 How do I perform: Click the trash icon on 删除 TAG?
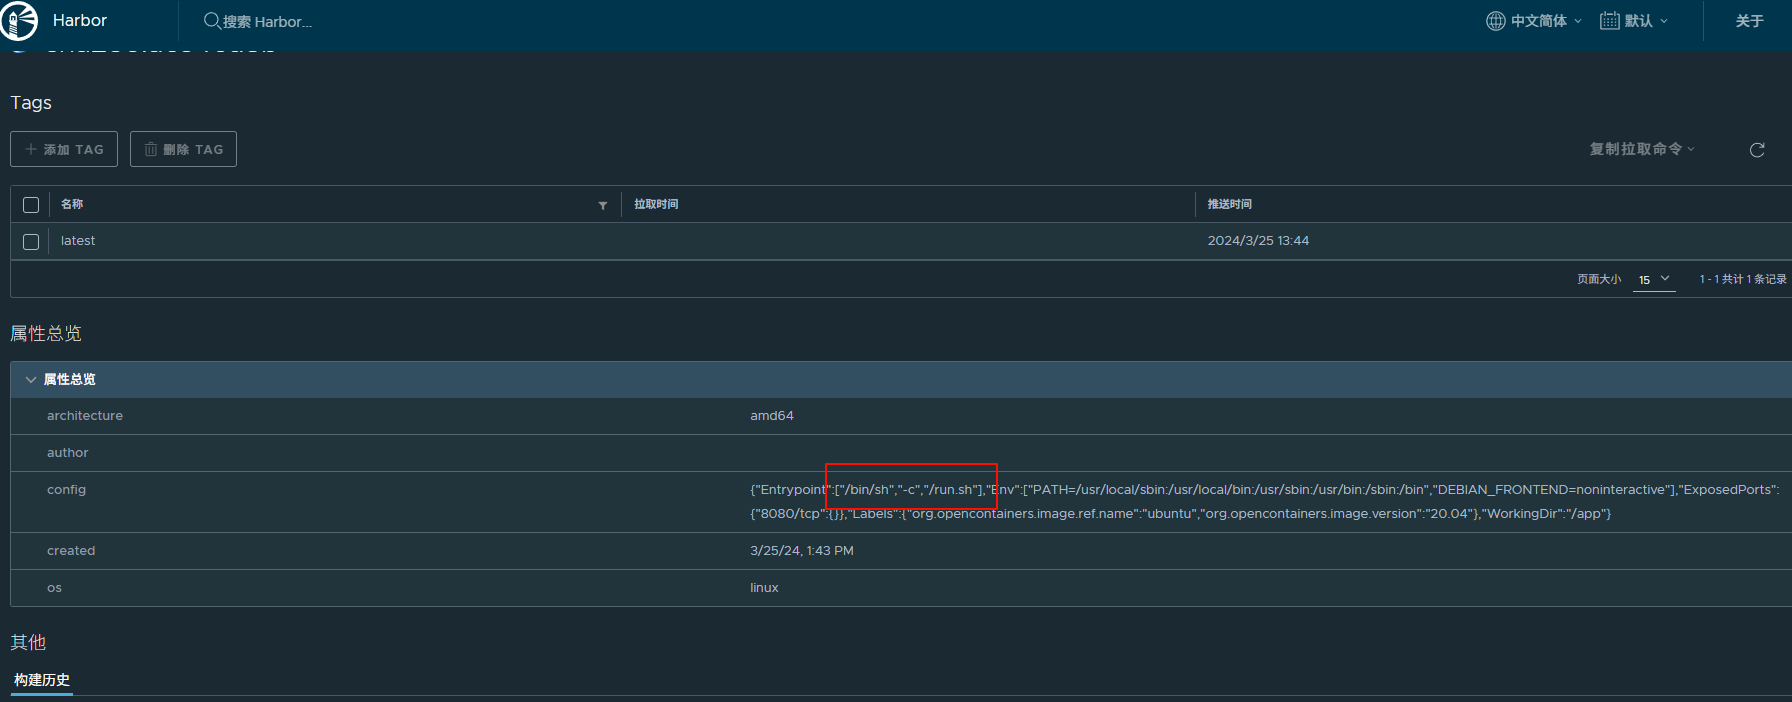(151, 149)
